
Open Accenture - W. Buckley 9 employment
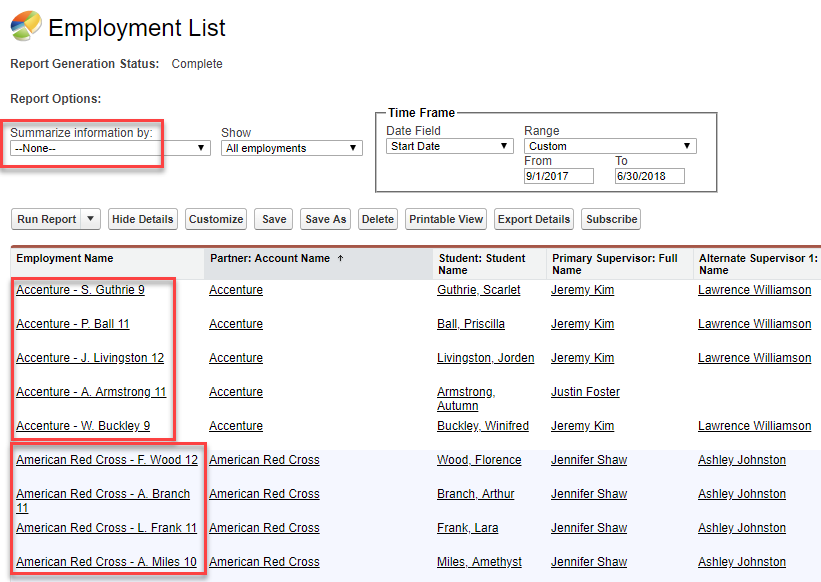point(83,426)
